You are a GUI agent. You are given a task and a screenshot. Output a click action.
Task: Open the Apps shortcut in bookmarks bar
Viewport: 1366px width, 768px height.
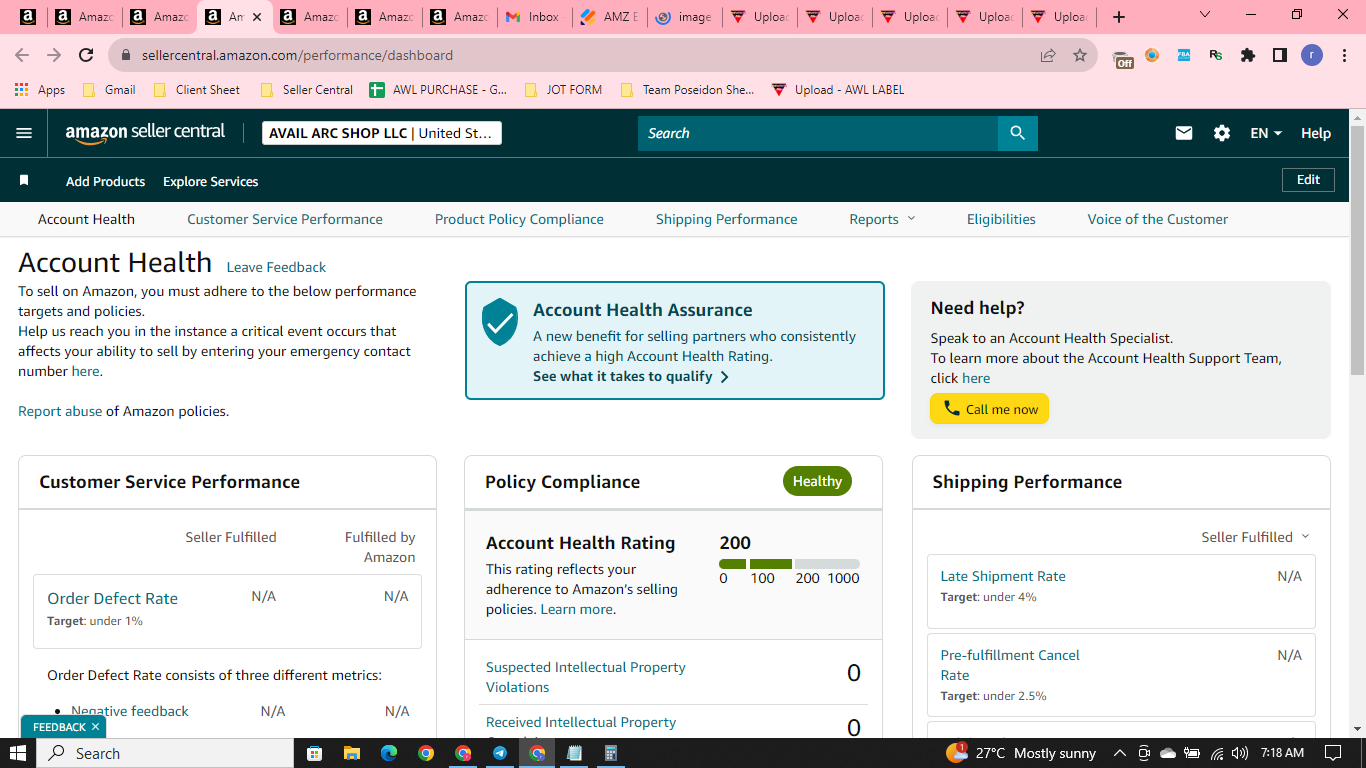(x=40, y=89)
